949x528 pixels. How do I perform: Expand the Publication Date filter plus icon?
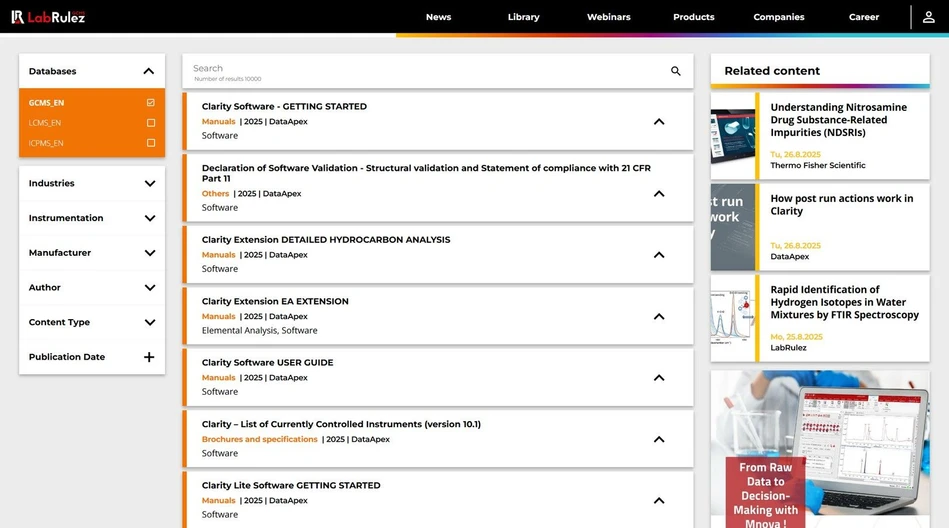[x=149, y=357]
